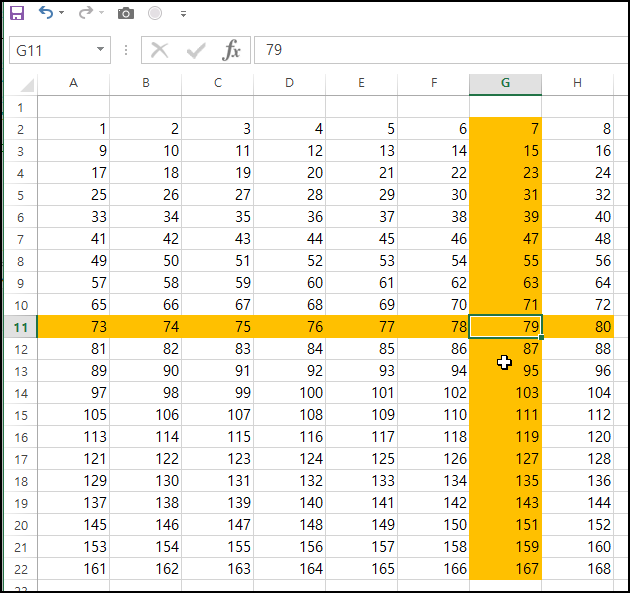
Task: Select column E header
Action: click(x=361, y=84)
